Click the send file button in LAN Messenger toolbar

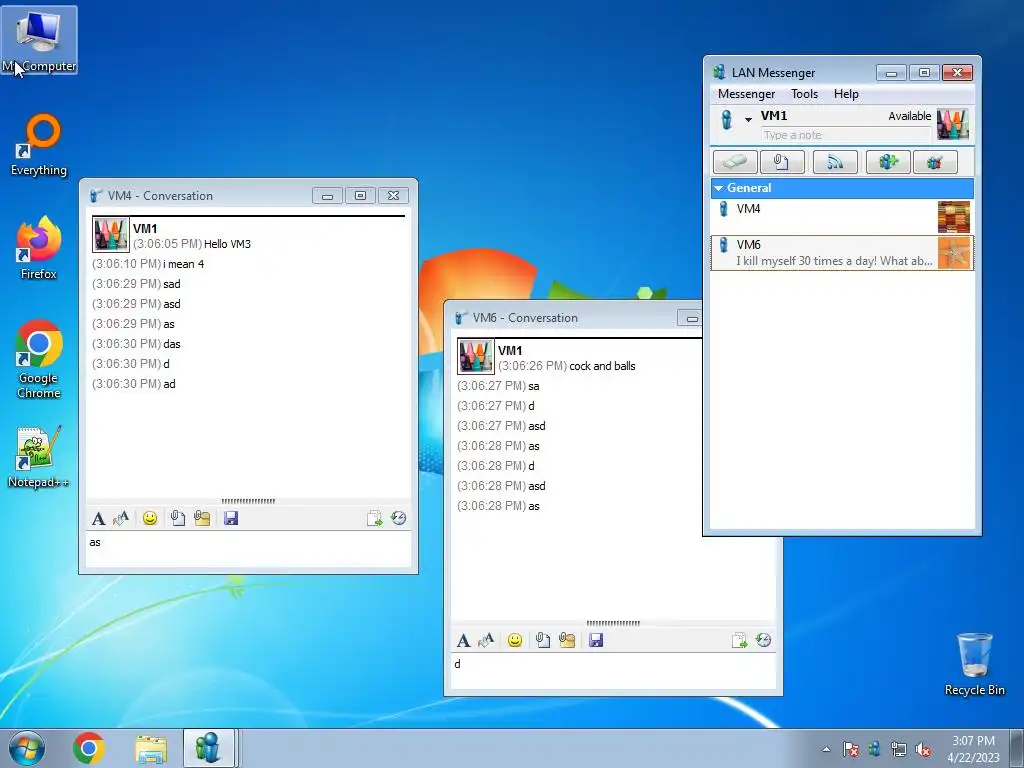(x=782, y=162)
